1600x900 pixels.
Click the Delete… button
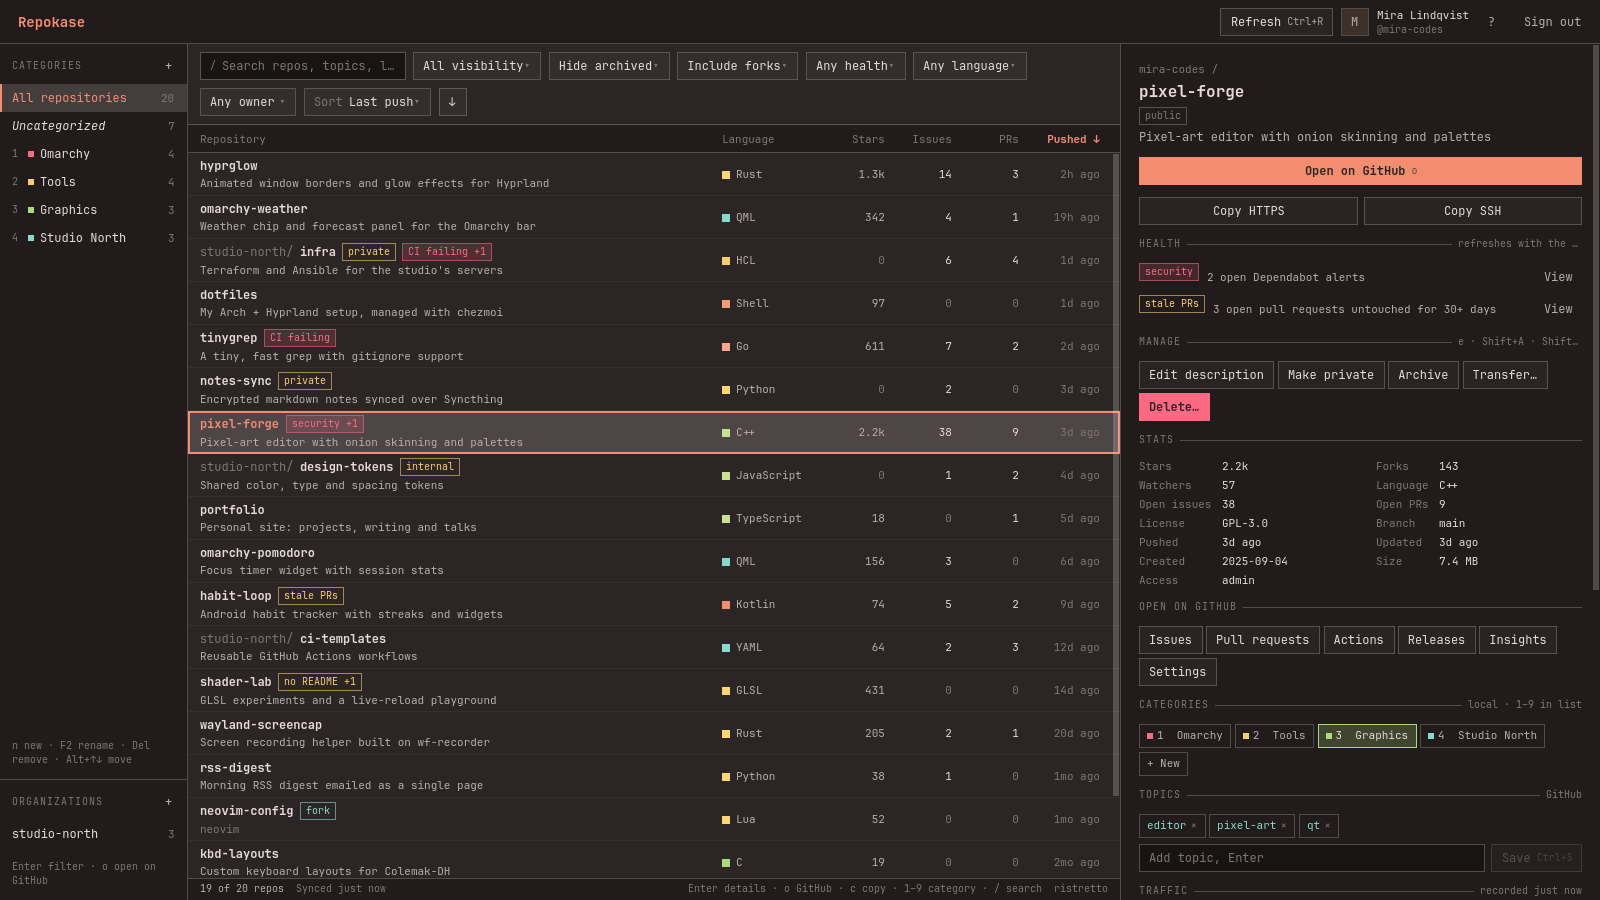pos(1174,407)
